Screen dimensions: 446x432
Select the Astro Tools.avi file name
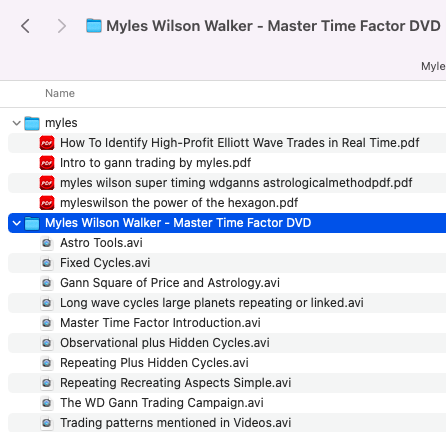click(101, 243)
